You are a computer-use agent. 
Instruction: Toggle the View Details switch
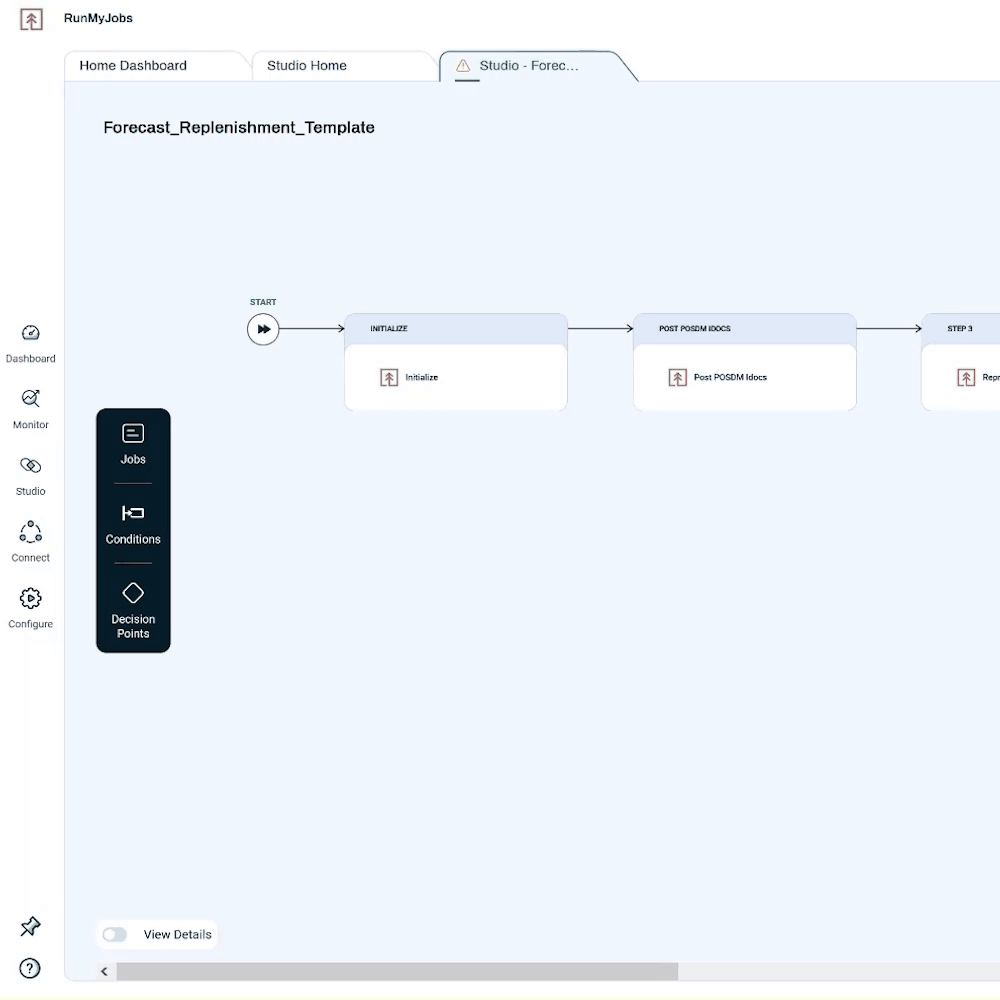115,935
